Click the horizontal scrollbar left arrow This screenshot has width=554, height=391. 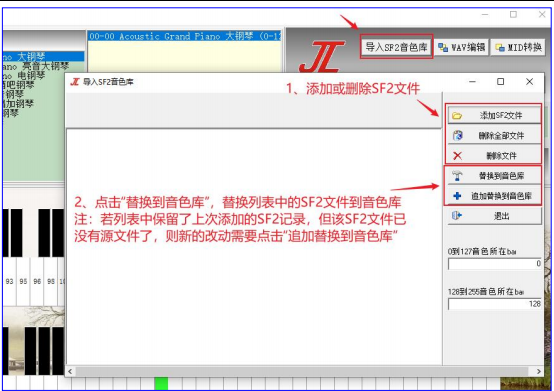pos(70,371)
